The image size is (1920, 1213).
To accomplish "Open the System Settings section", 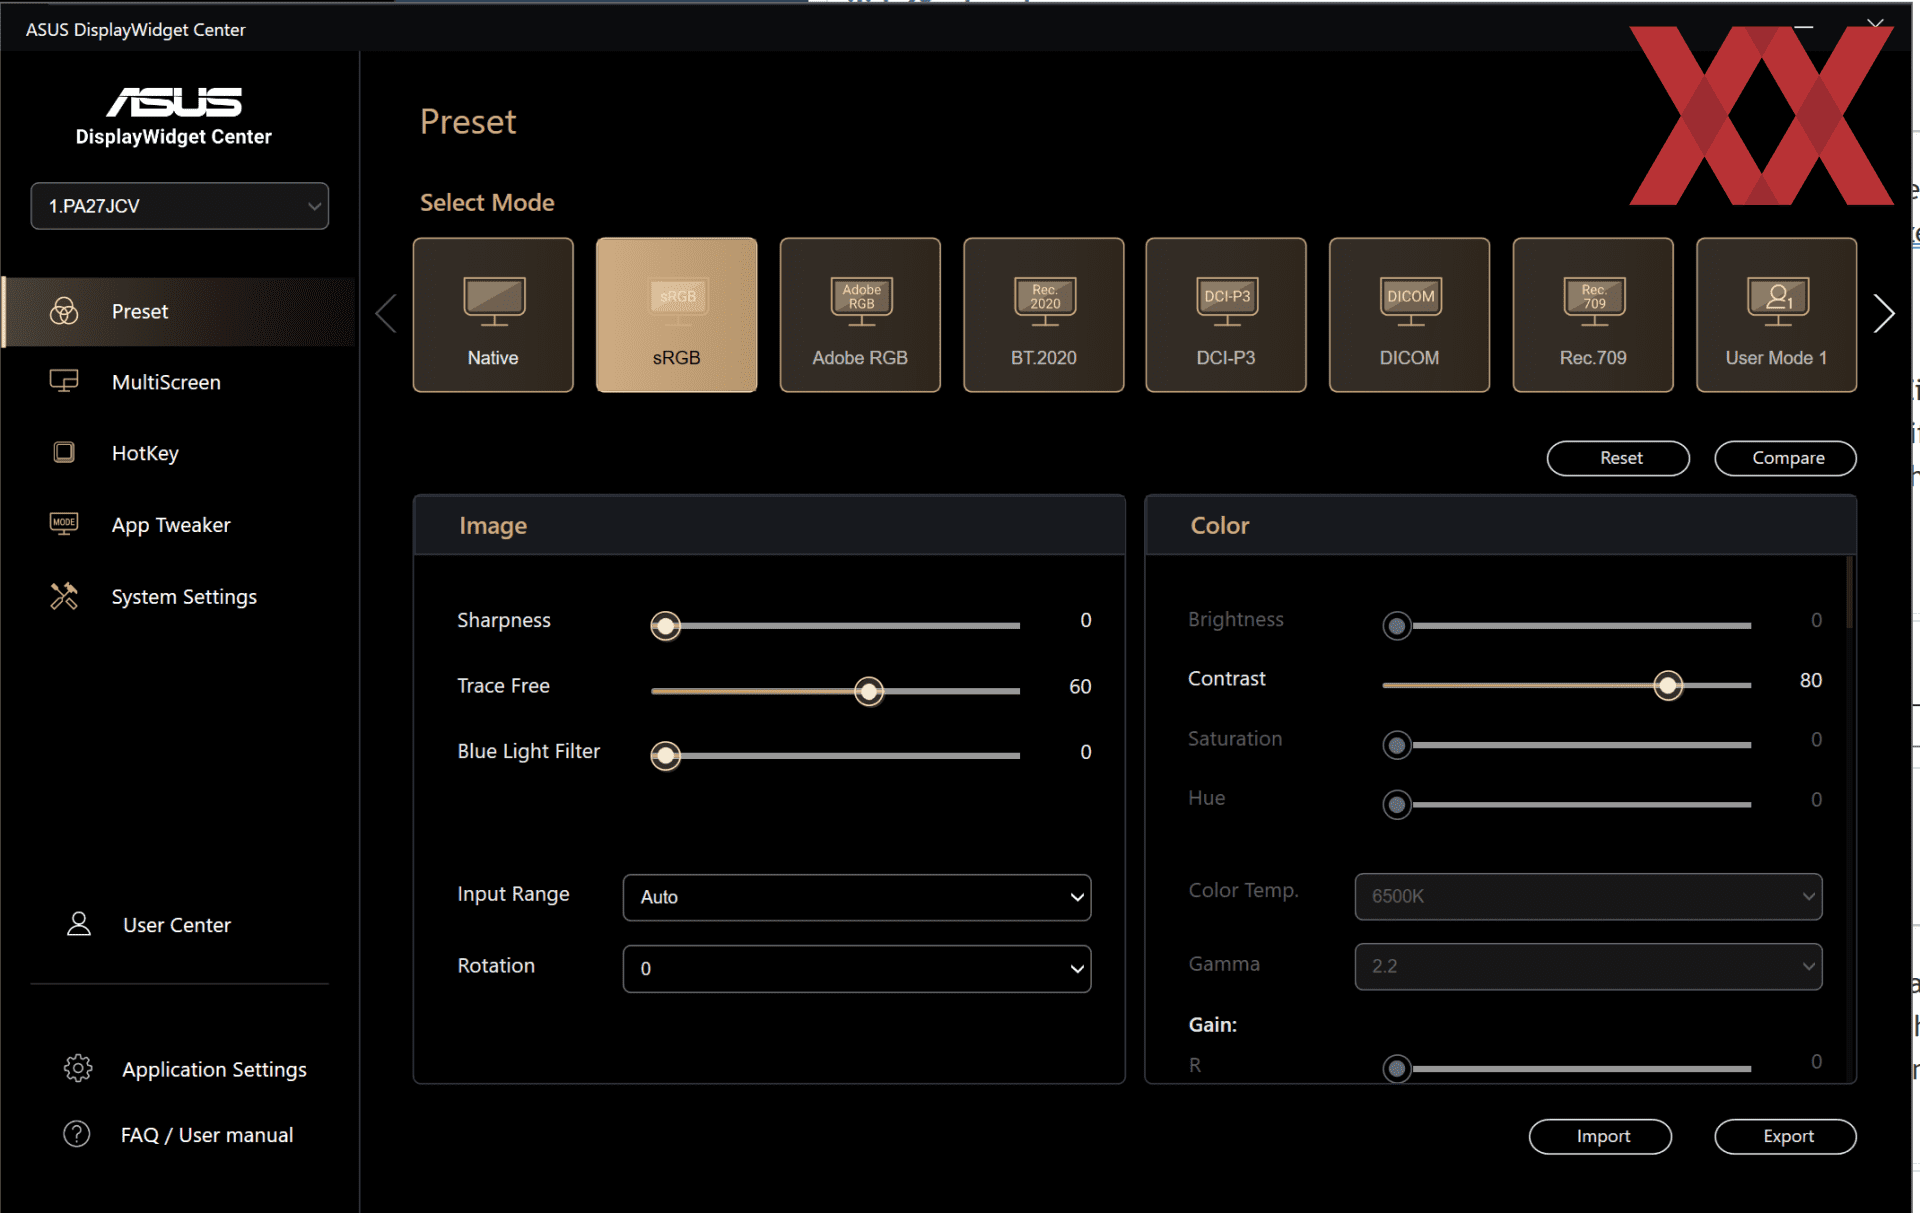I will click(184, 597).
